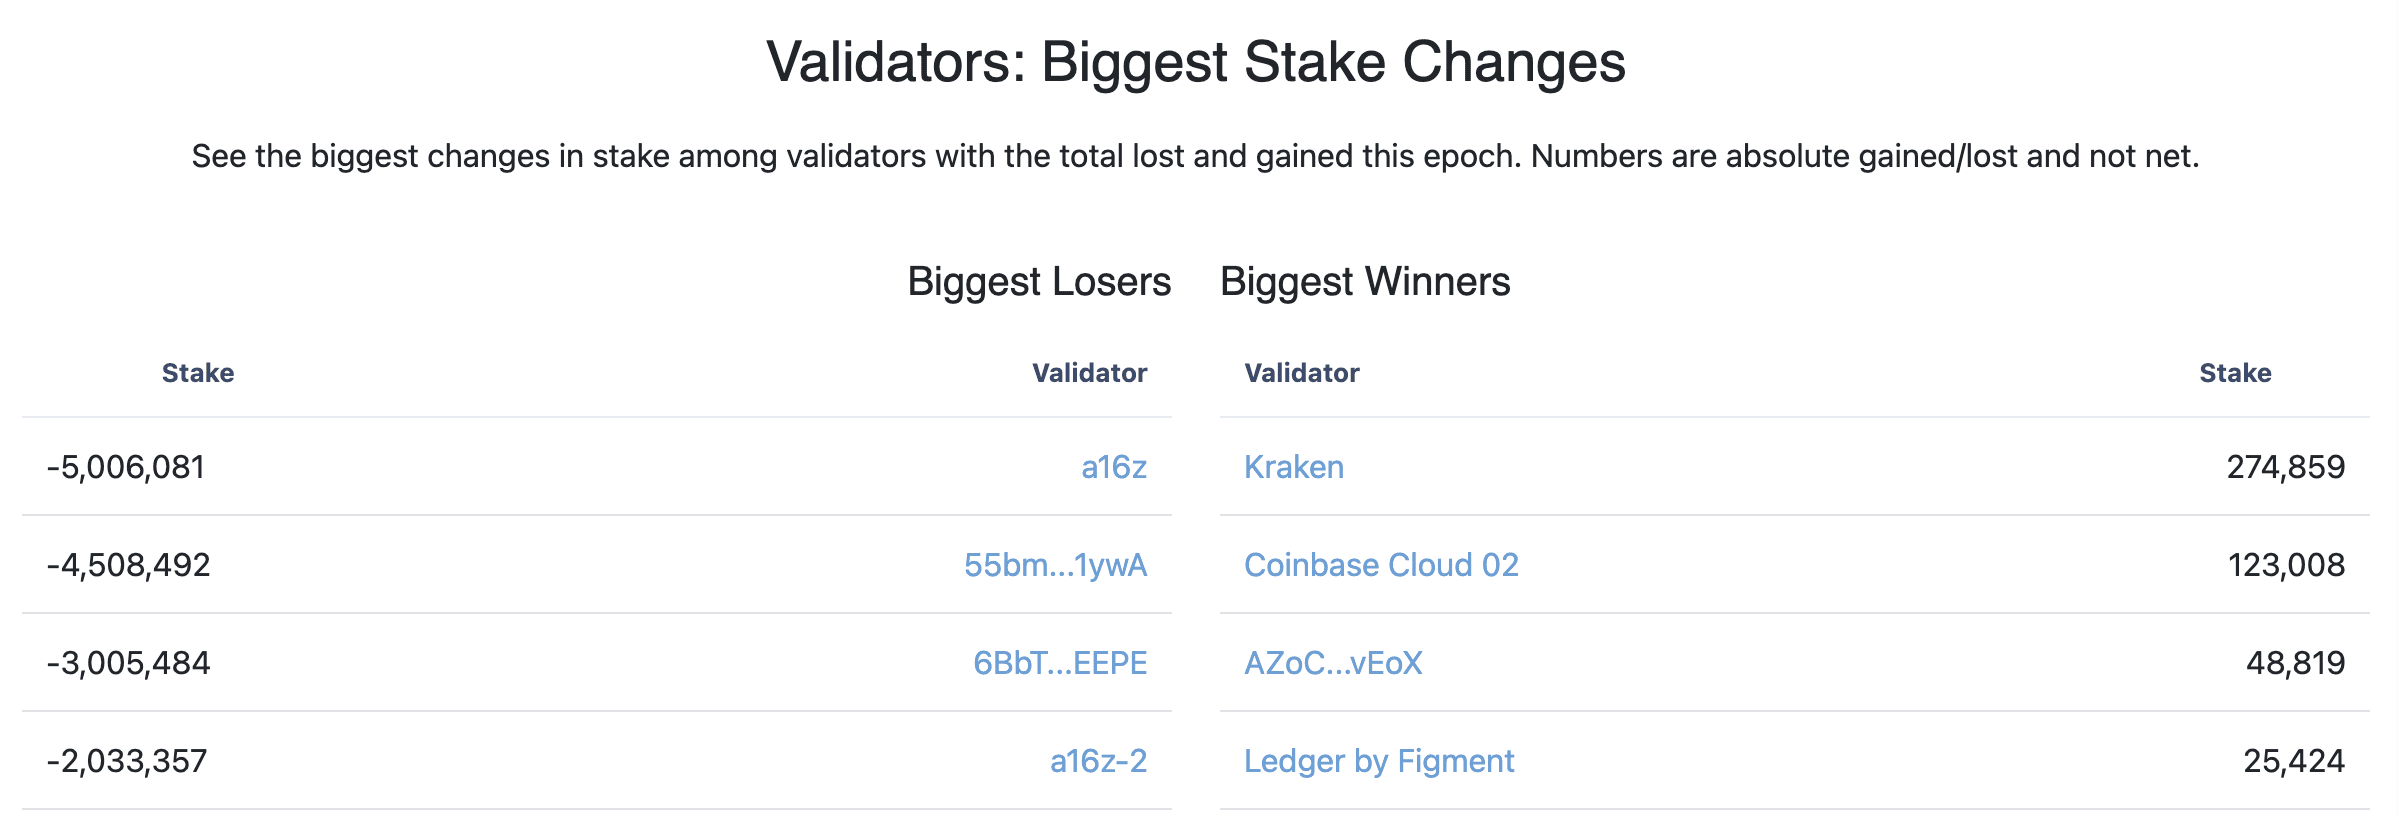Click Validator column header under Biggest Losers
This screenshot has height=818, width=2398.
(1089, 373)
